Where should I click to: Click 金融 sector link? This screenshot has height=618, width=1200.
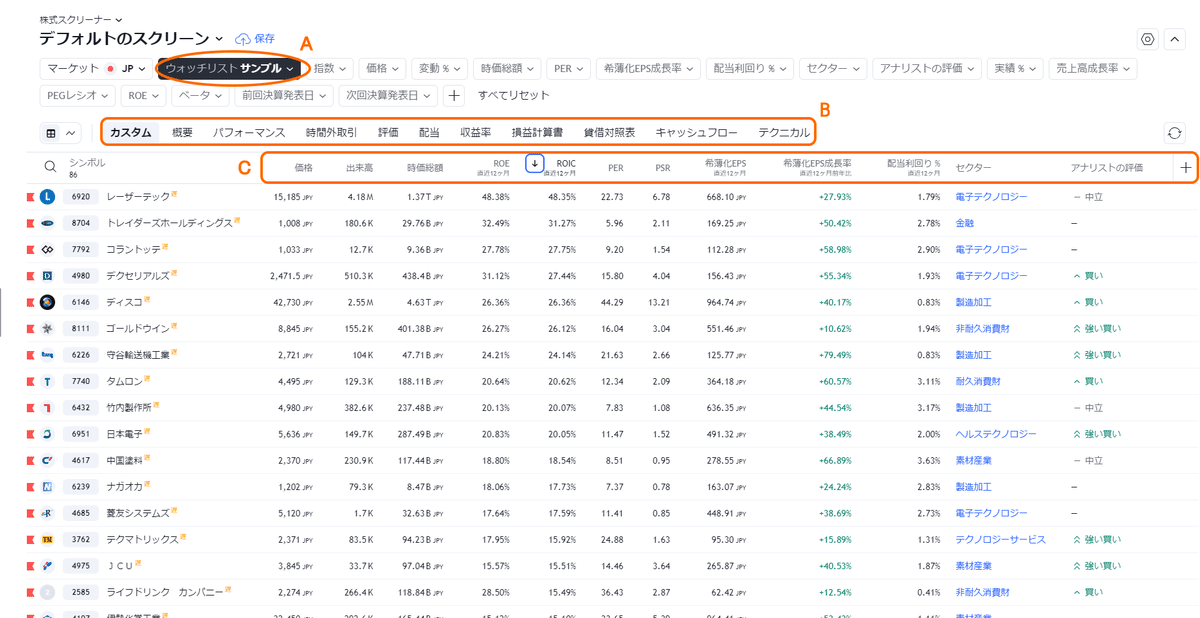pos(965,223)
